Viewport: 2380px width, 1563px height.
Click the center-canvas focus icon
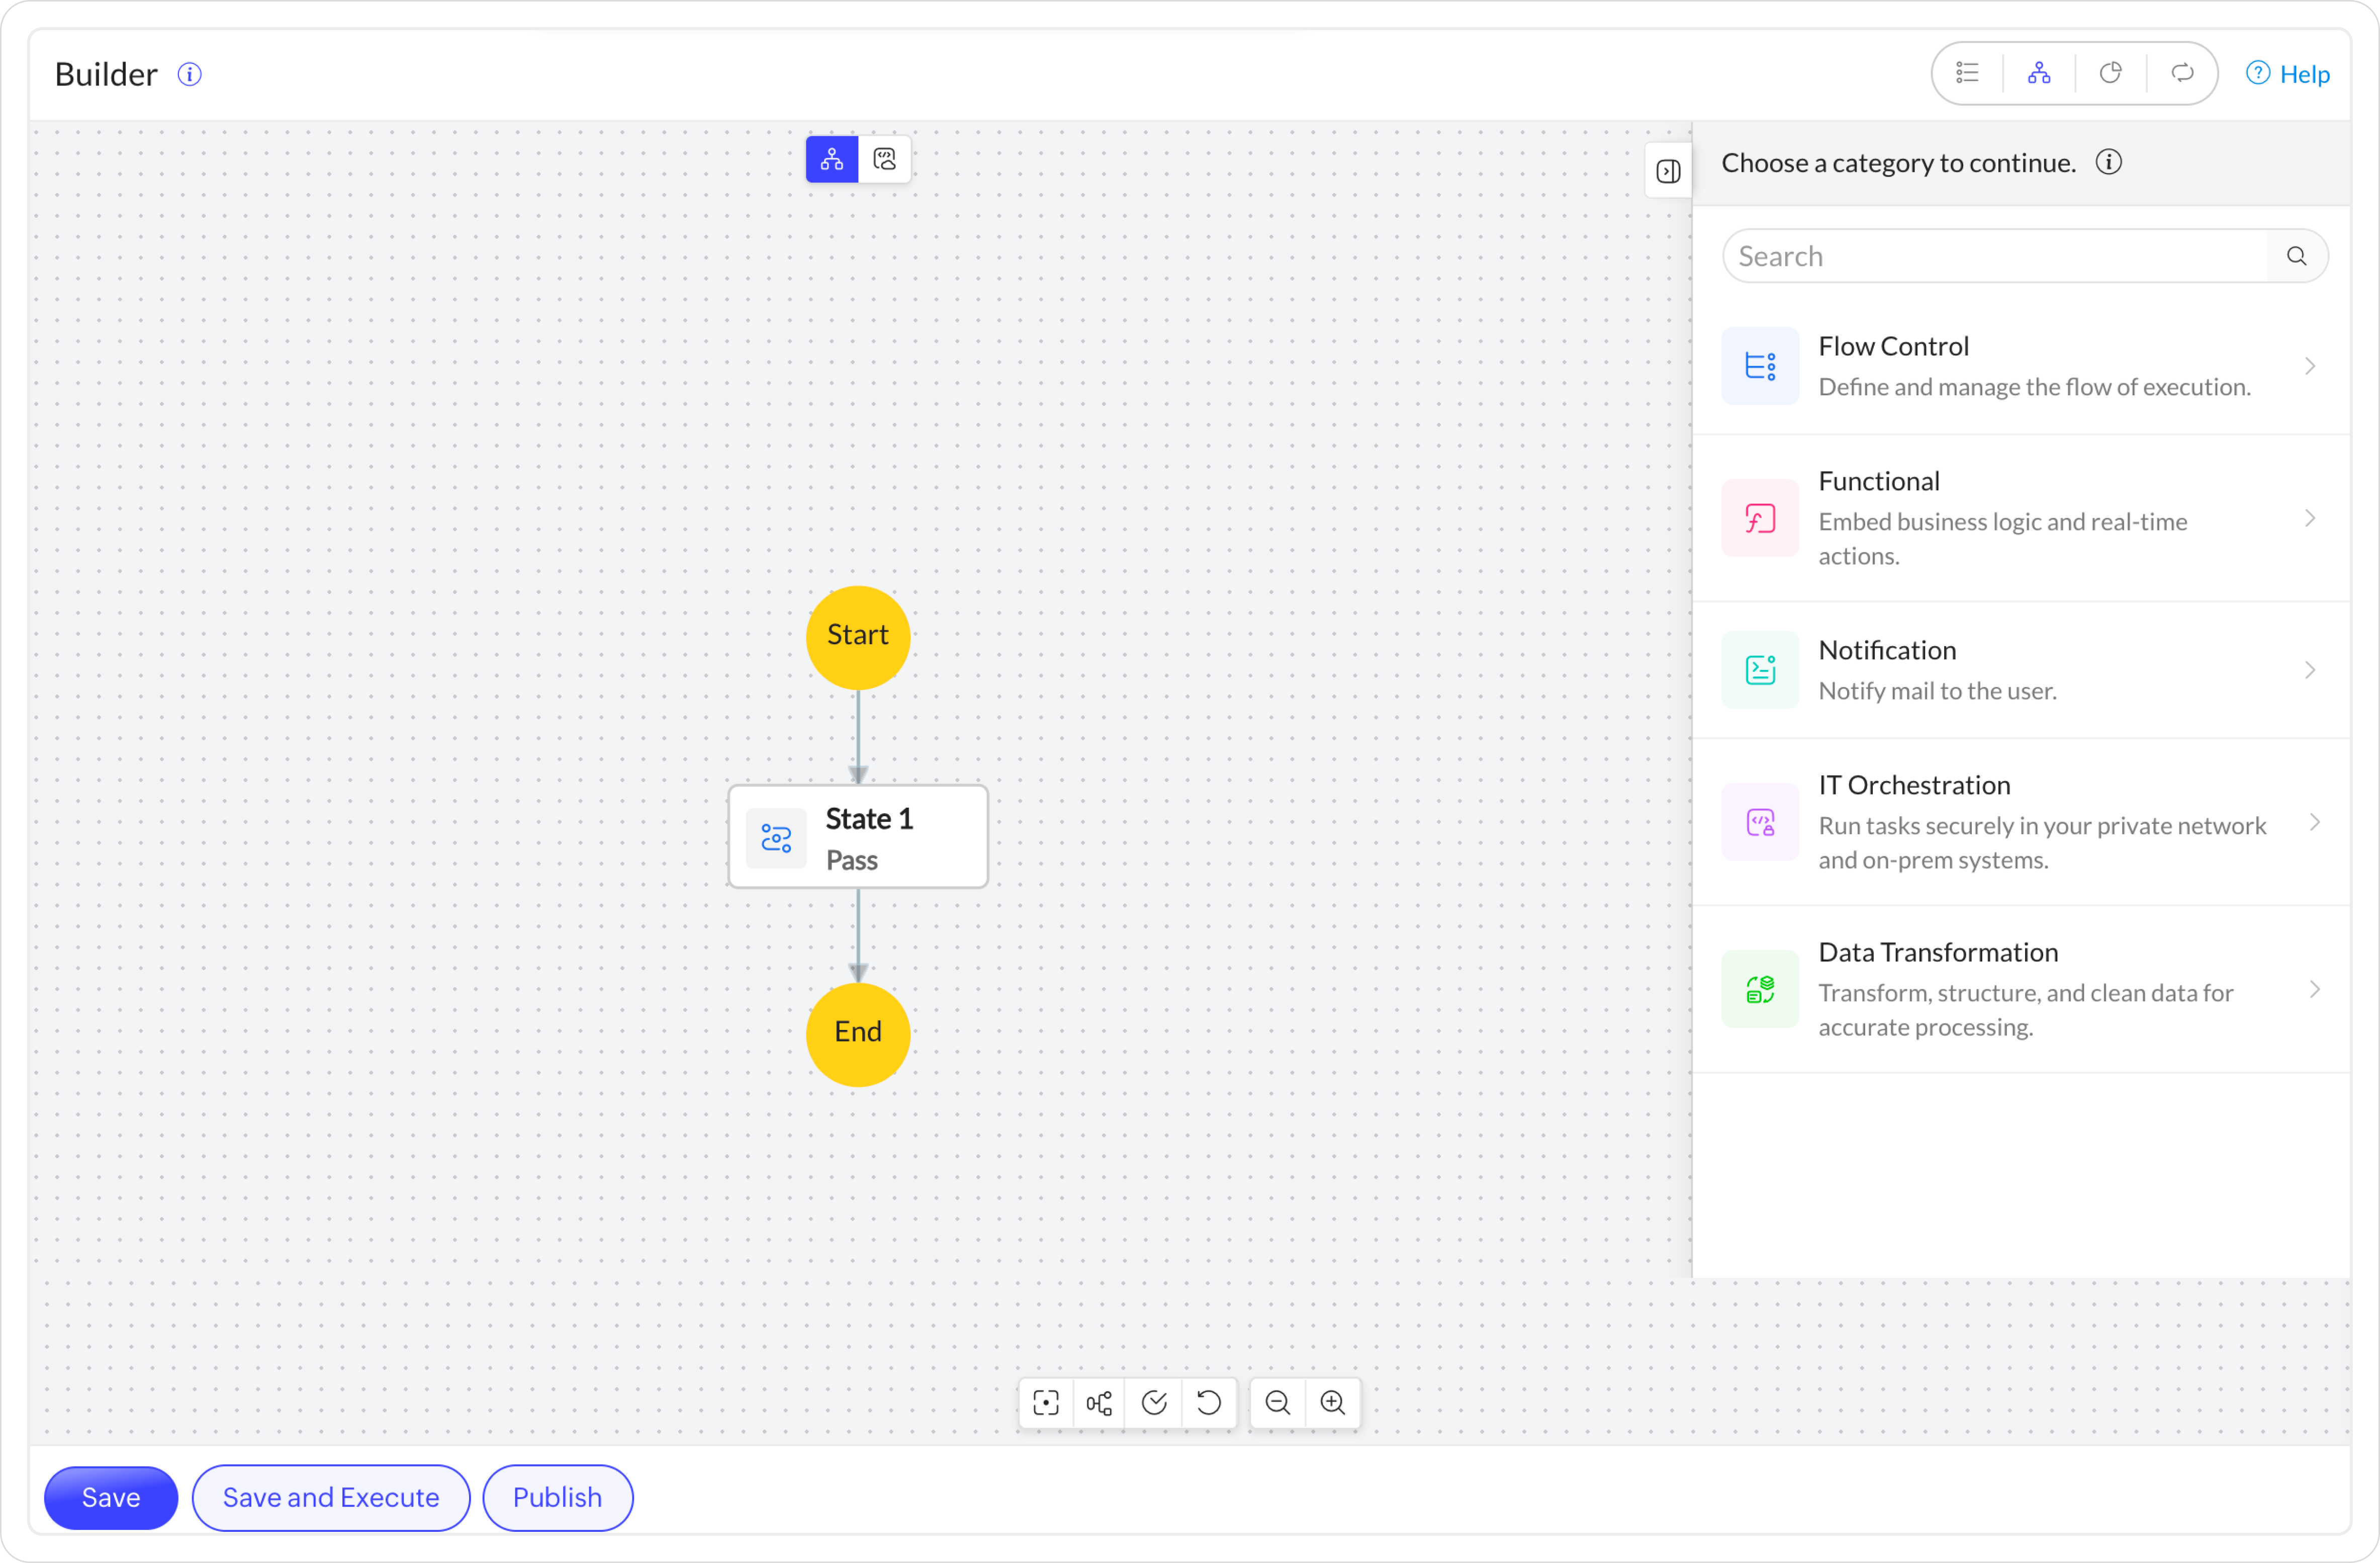point(1046,1403)
